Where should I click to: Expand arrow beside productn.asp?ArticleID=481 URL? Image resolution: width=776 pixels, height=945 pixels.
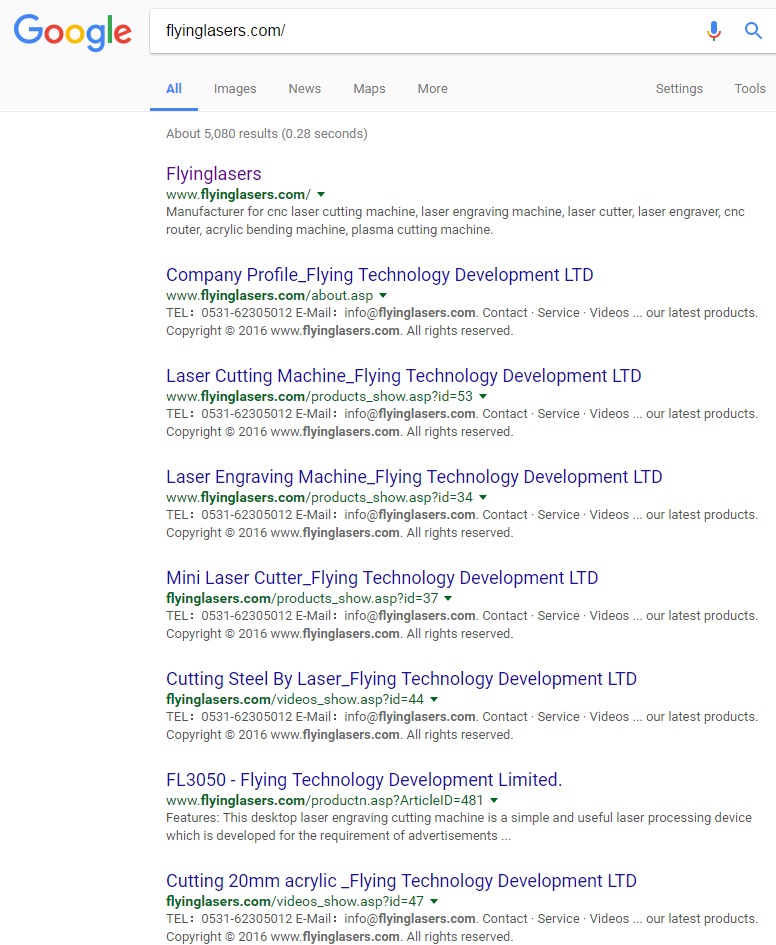point(494,800)
